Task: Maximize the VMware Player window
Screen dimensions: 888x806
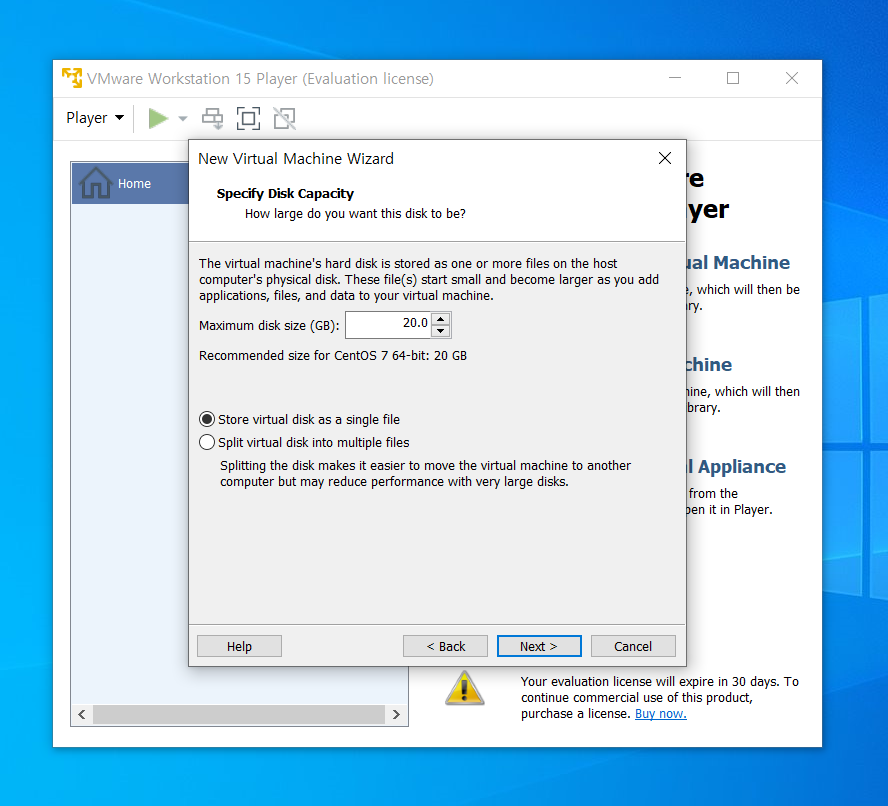Action: [x=733, y=78]
